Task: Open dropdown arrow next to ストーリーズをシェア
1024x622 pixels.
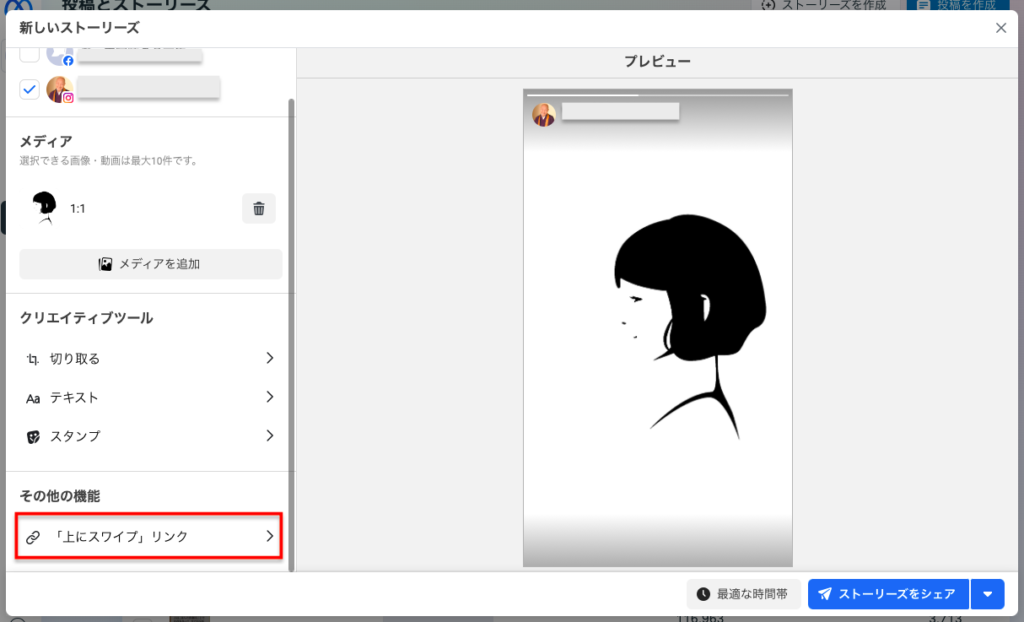Action: tap(987, 594)
